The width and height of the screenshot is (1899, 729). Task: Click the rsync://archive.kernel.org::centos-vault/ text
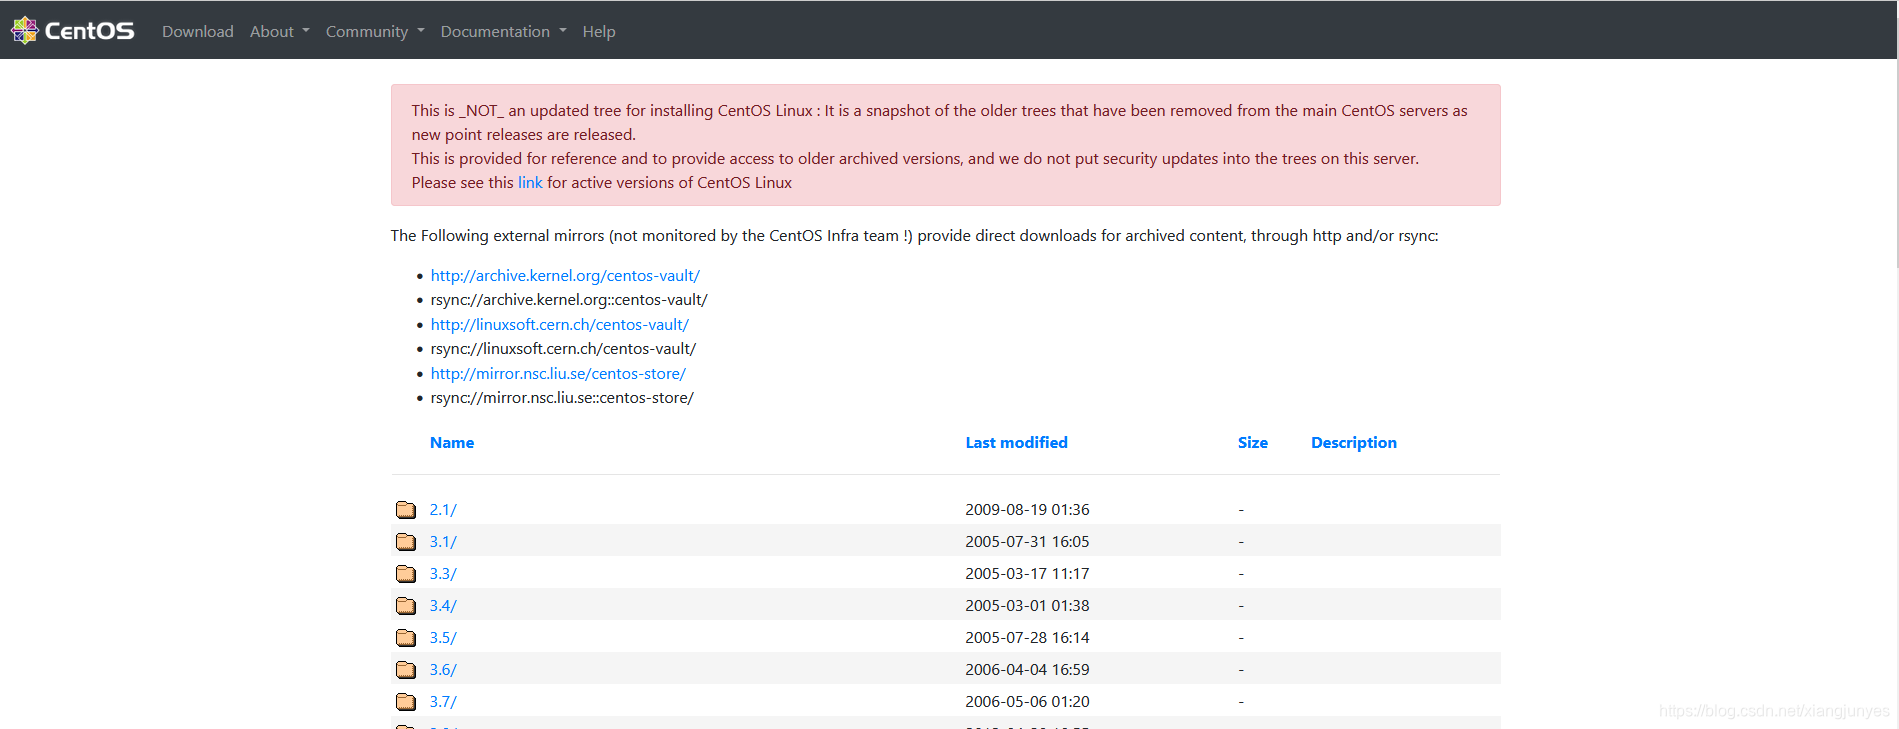(569, 300)
